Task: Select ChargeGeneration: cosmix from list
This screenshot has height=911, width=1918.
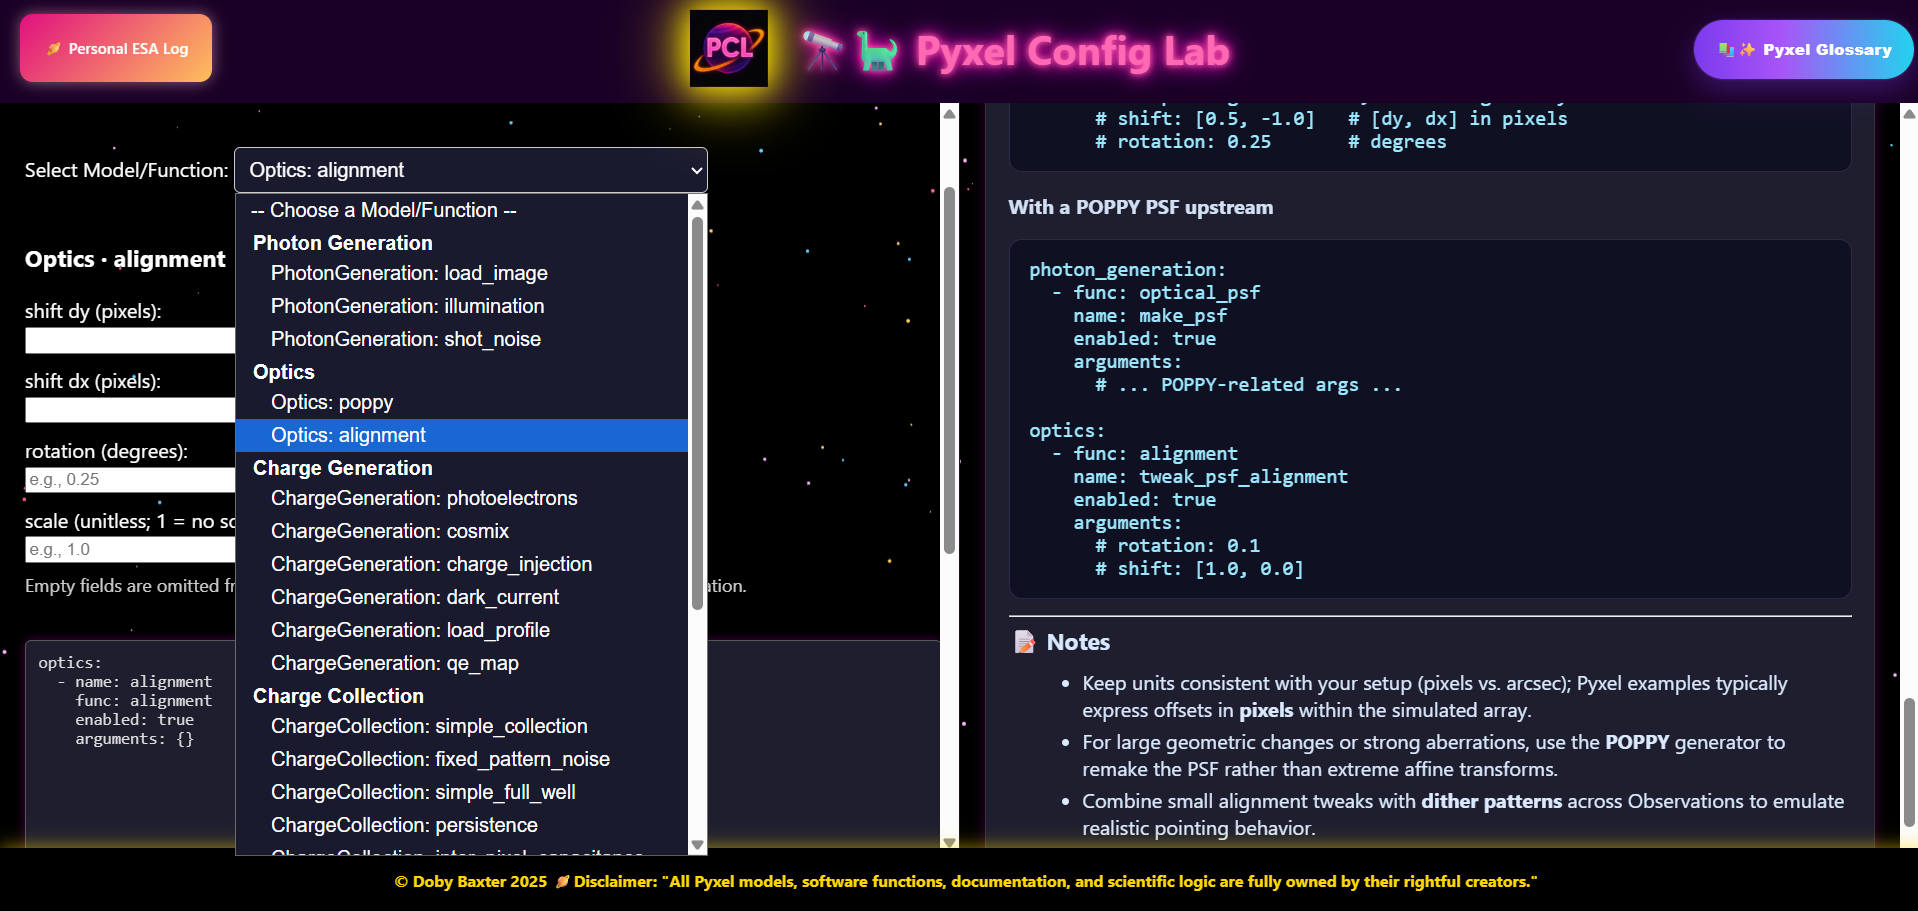Action: (390, 531)
